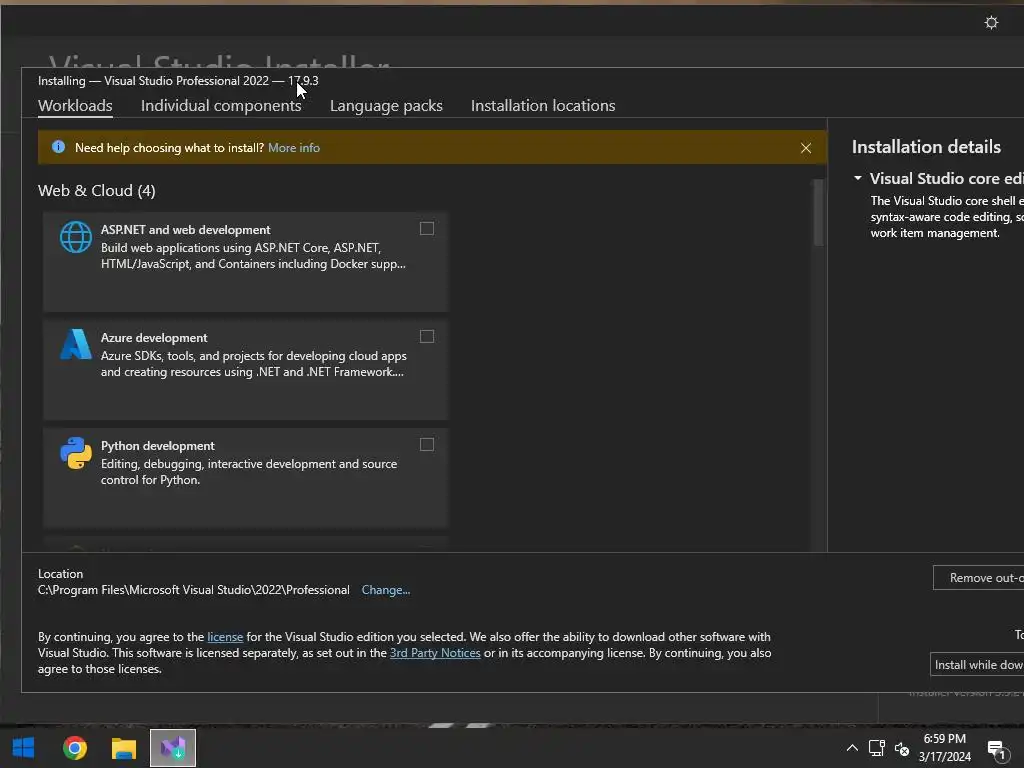Screen dimensions: 1024x768
Task: Switch to the Installation locations tab
Action: click(x=543, y=106)
